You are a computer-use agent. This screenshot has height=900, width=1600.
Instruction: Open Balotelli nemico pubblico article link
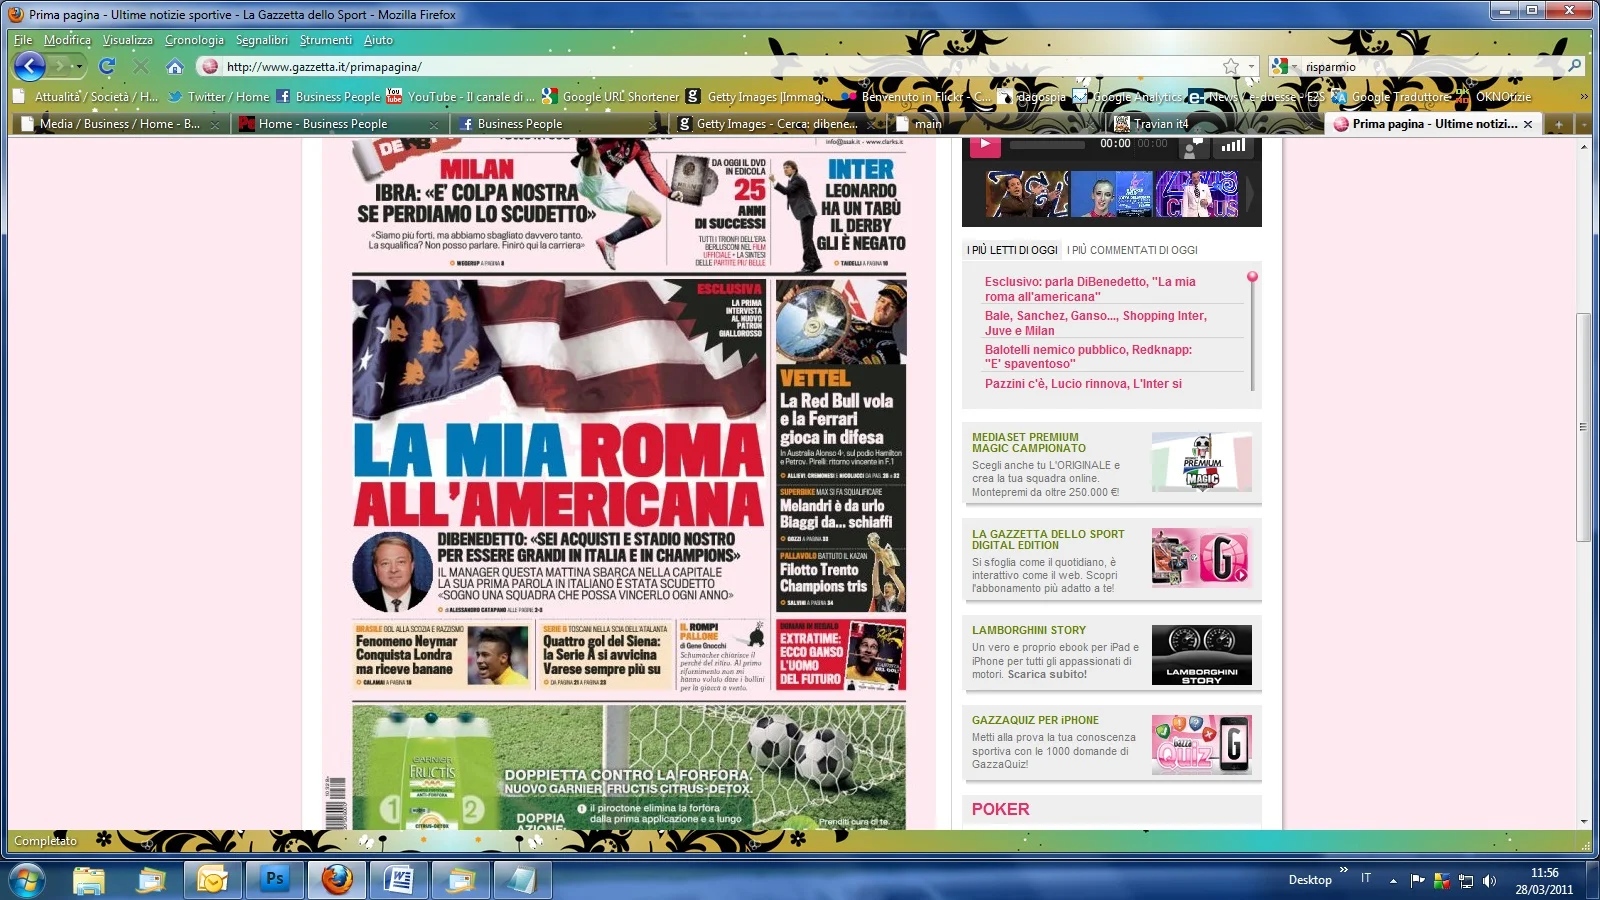pyautogui.click(x=1088, y=357)
